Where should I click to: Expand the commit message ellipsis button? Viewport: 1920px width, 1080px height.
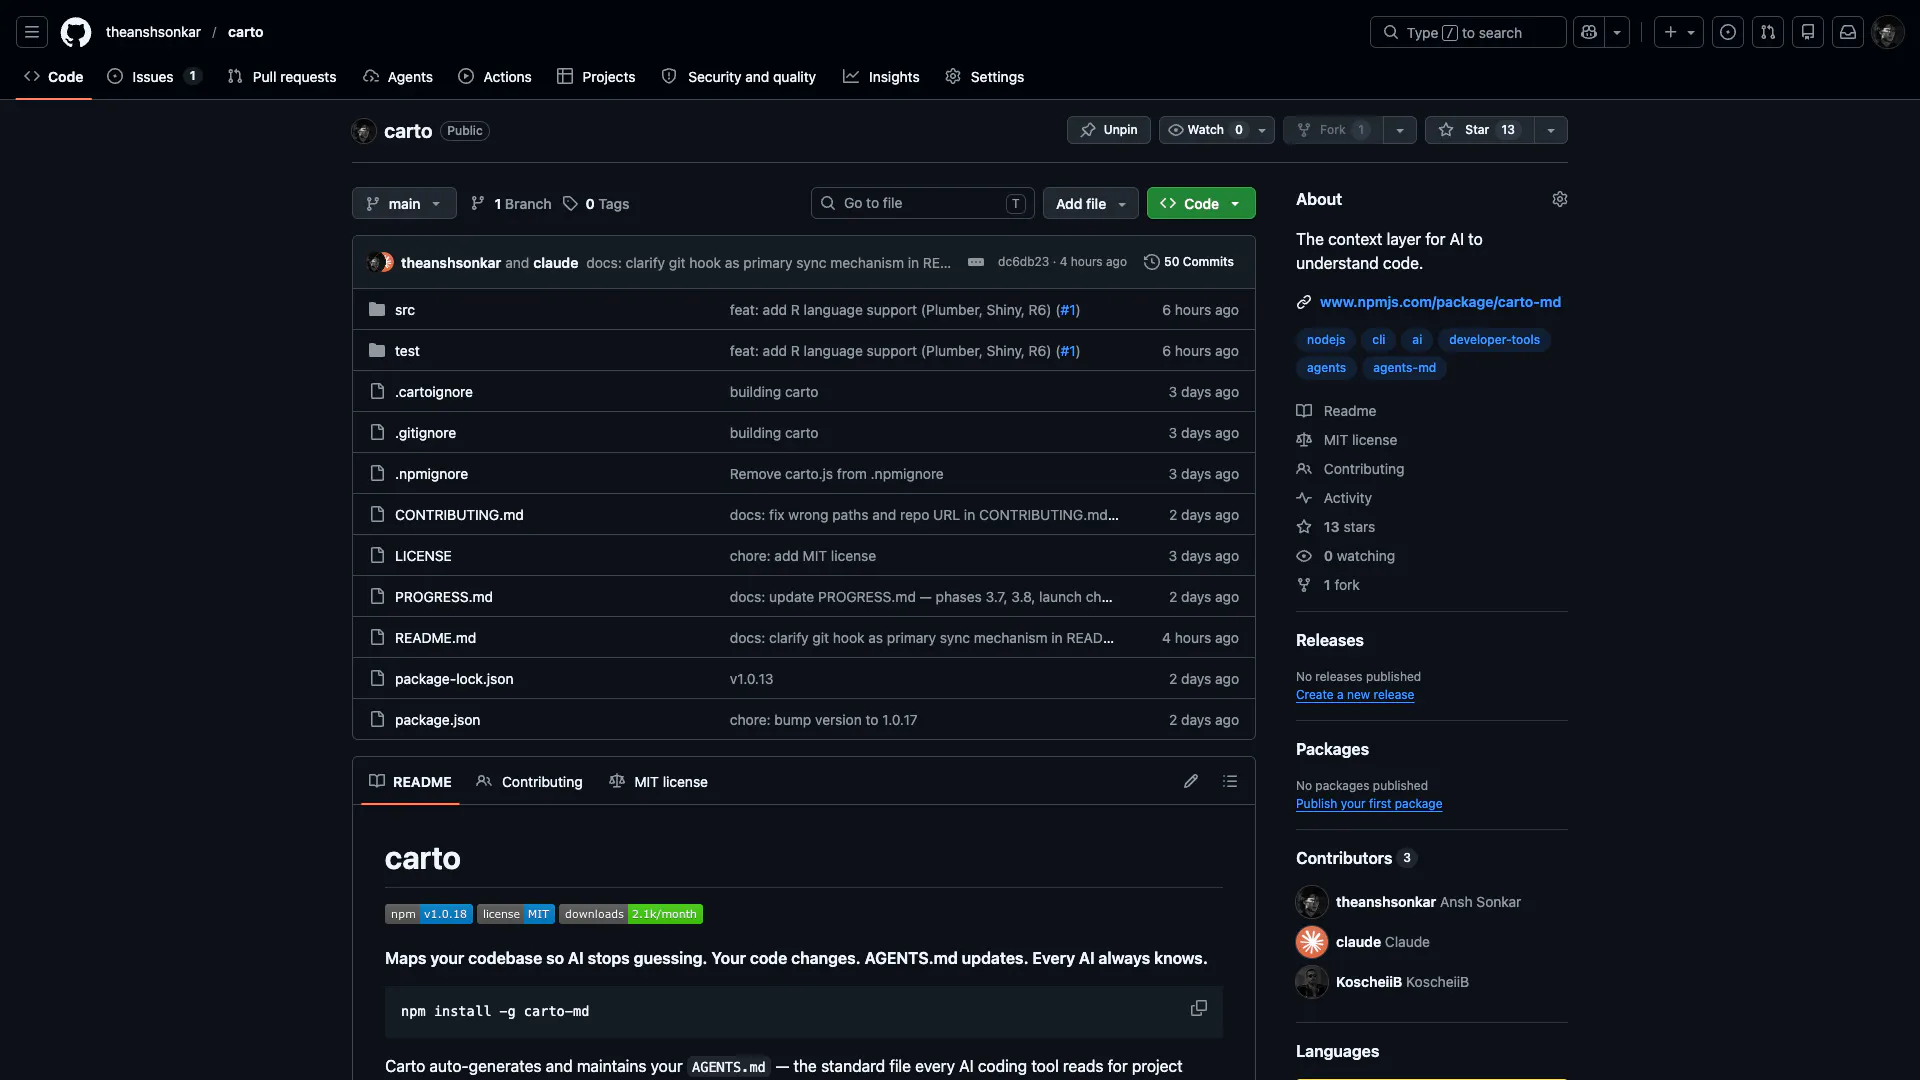pos(976,262)
